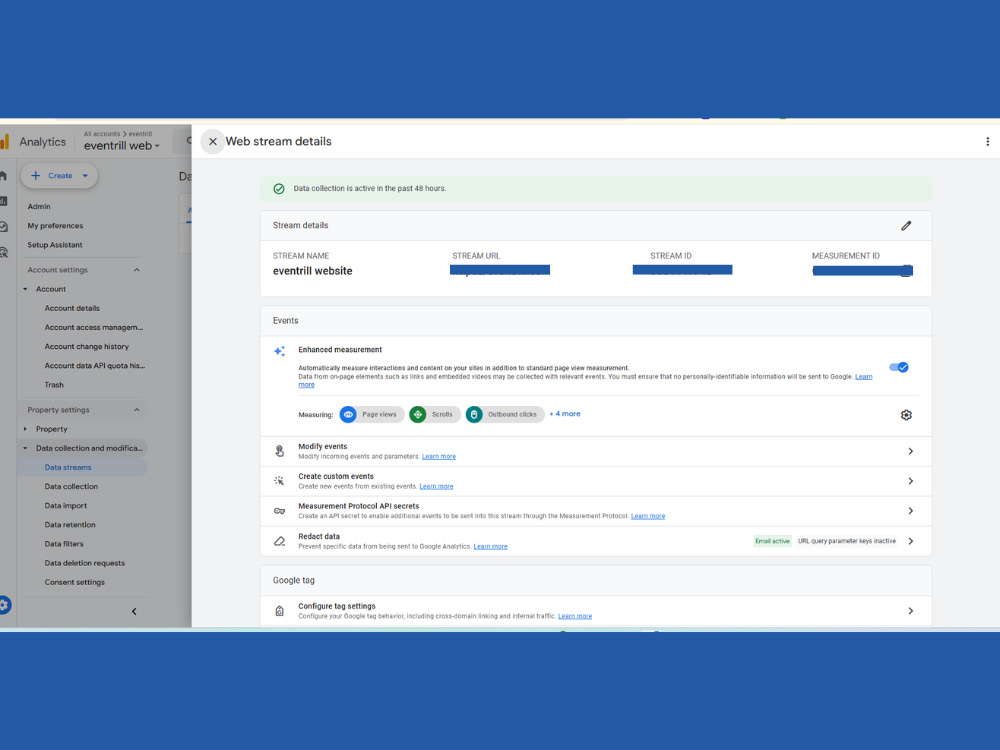
Task: Select Data streams in sidebar
Action: coord(68,467)
